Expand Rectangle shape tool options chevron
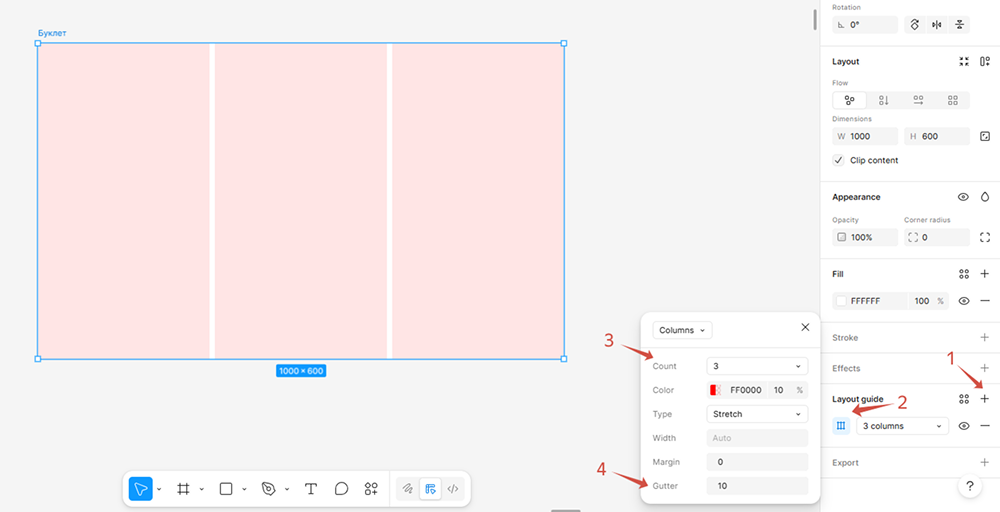The height and width of the screenshot is (512, 1000). 244,490
